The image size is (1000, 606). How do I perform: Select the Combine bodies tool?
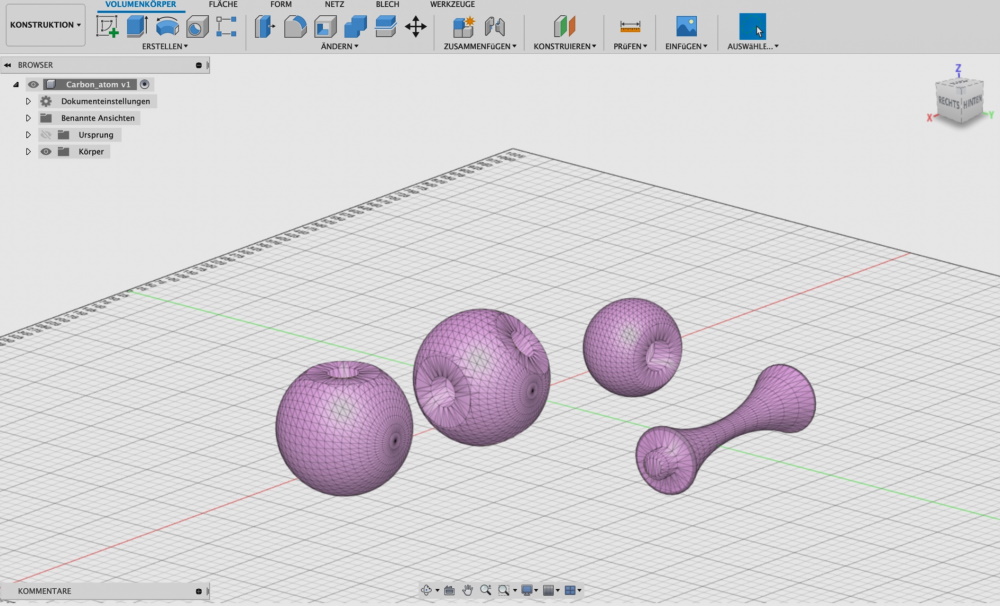click(355, 27)
